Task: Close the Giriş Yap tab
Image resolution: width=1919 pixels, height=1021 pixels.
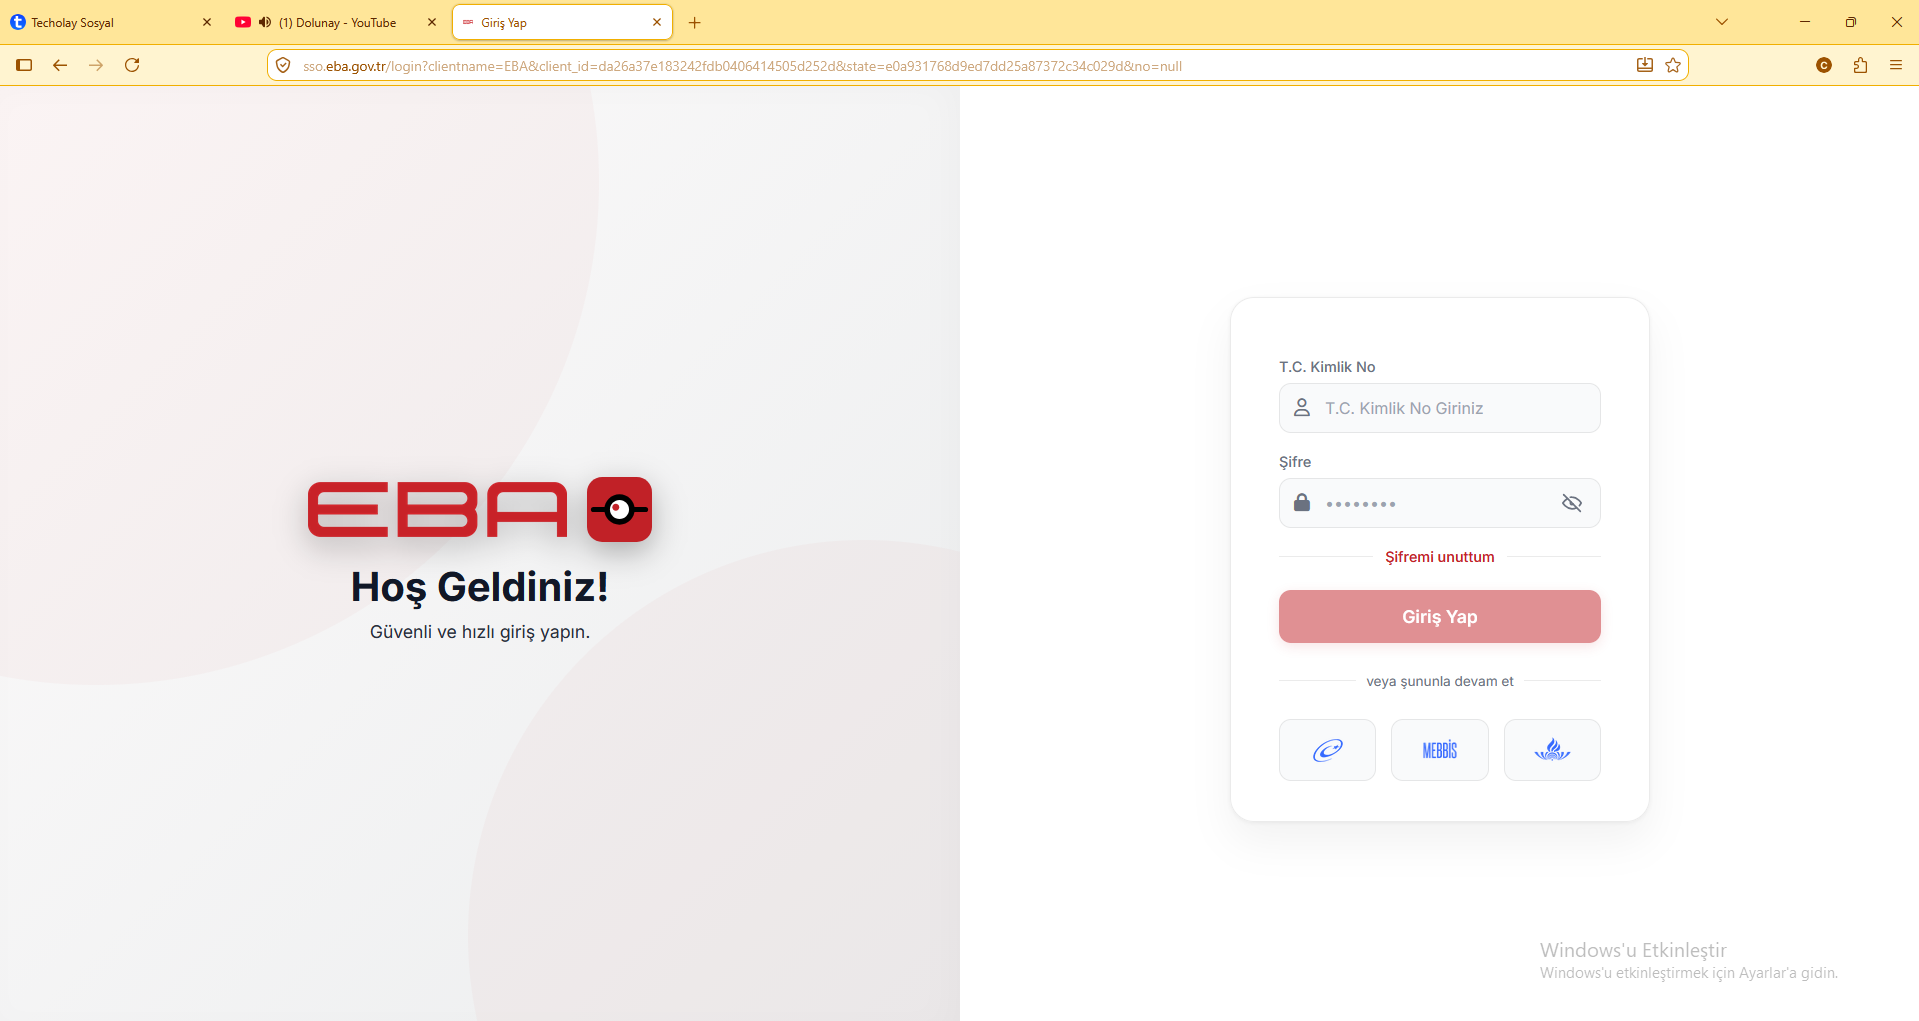Action: click(x=657, y=22)
